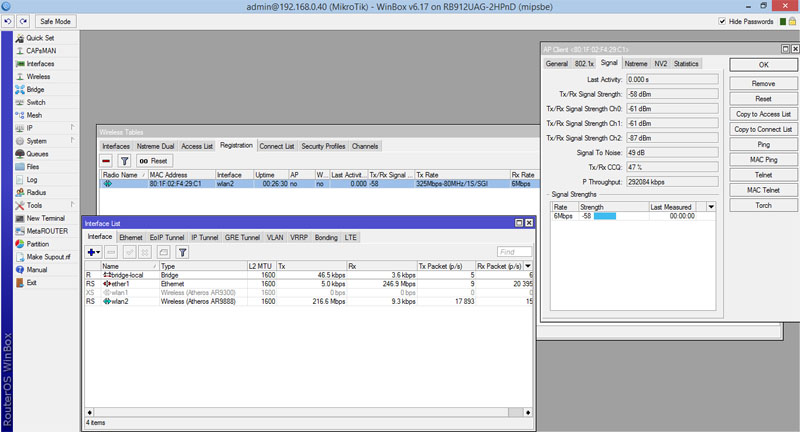Click the comment icon in Interface List toolbar

coord(163,252)
